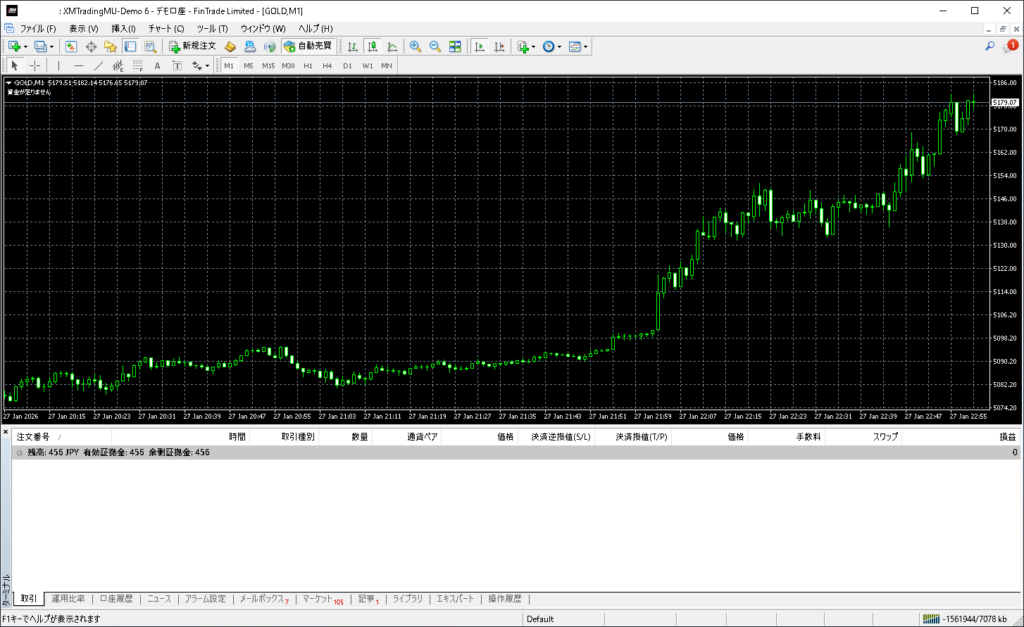Screen dimensions: 1024x627
Task: Zoom in on the chart
Action: tap(415, 46)
